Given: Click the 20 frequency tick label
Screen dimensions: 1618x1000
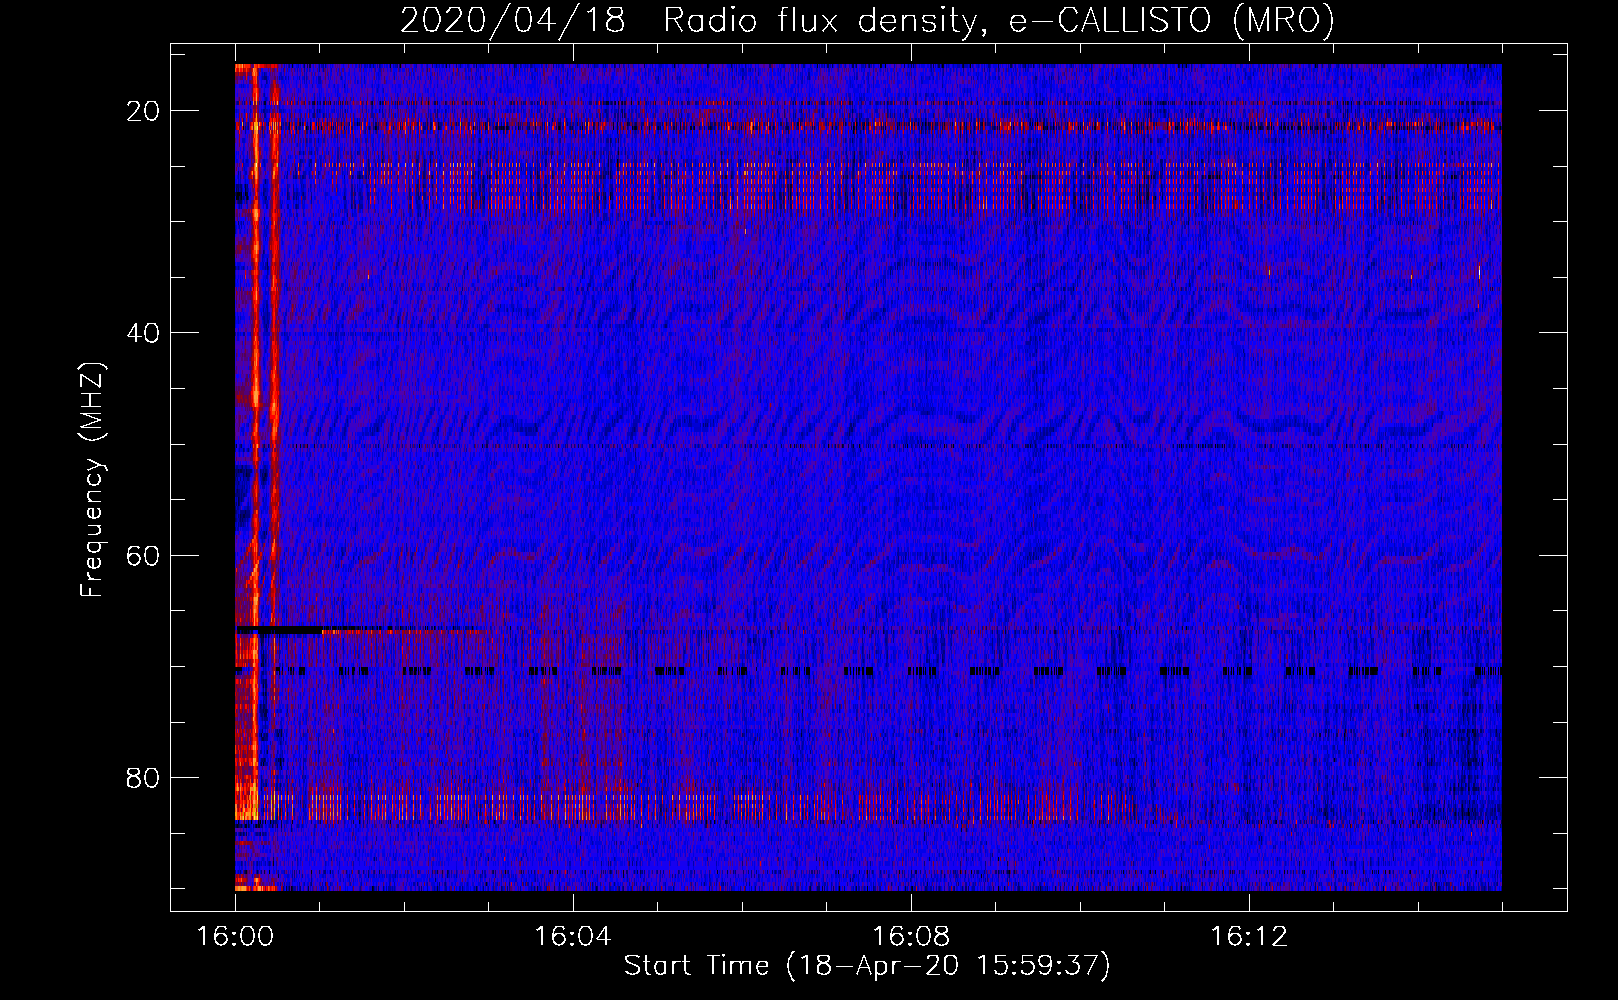Looking at the screenshot, I should coord(143,111).
